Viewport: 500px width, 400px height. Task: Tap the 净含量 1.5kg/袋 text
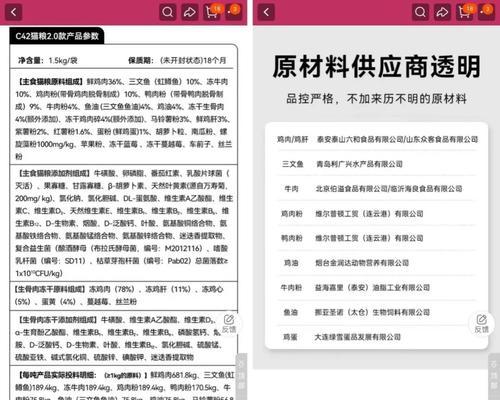pyautogui.click(x=48, y=61)
